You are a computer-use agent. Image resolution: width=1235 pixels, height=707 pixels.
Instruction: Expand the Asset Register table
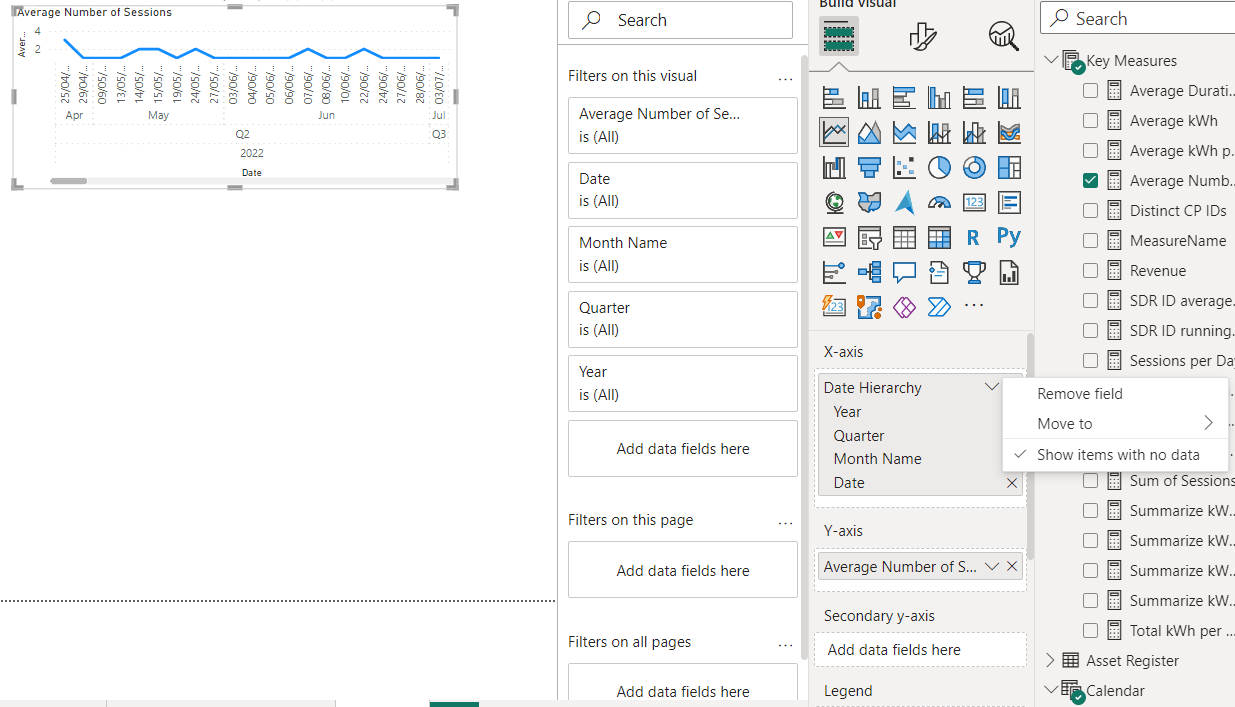[1051, 660]
